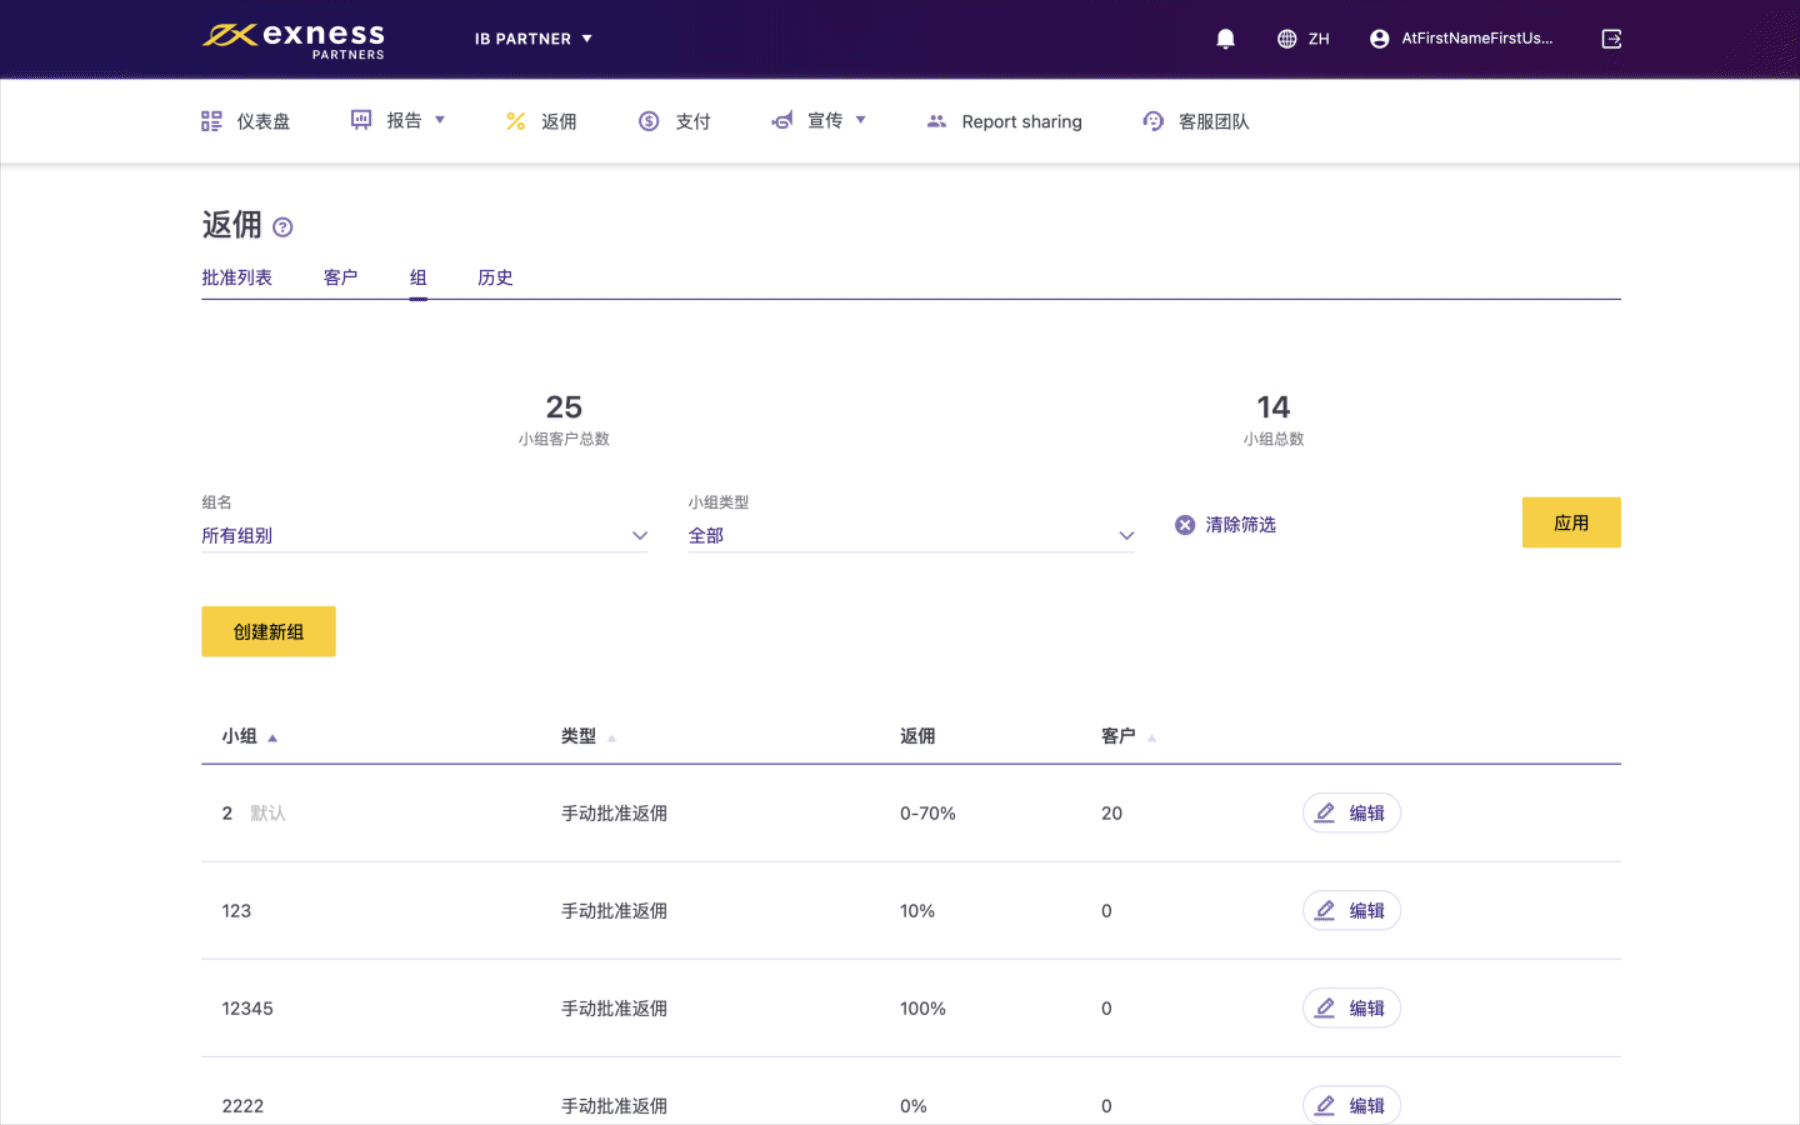The height and width of the screenshot is (1125, 1800).
Task: Click the notification bell icon
Action: [1225, 39]
